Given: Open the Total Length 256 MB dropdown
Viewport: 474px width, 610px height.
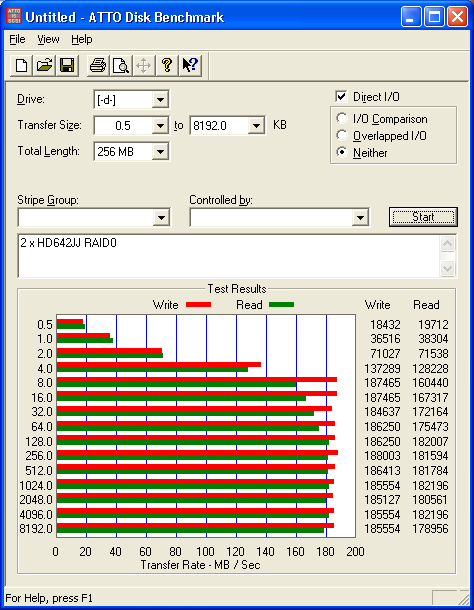Looking at the screenshot, I should 160,152.
